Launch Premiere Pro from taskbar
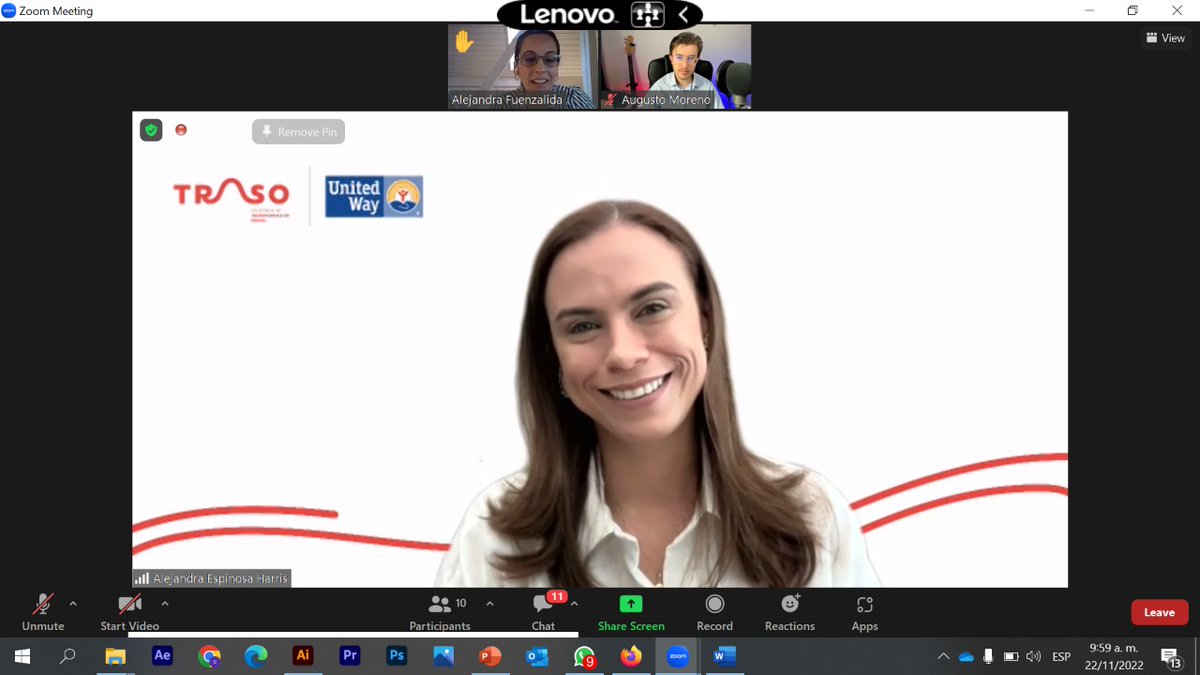 point(349,656)
